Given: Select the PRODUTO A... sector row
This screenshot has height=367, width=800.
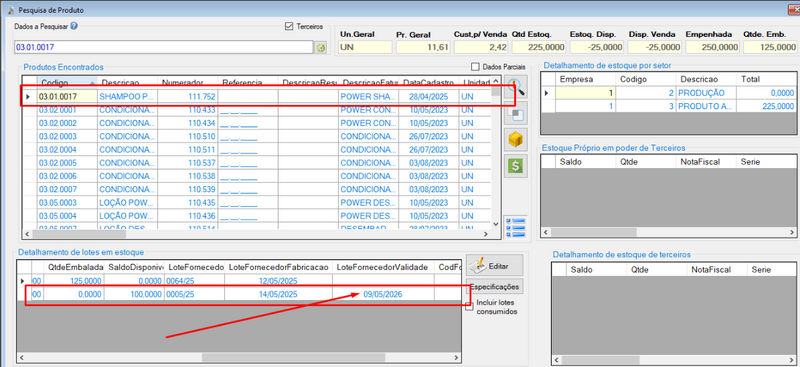Looking at the screenshot, I should point(669,106).
